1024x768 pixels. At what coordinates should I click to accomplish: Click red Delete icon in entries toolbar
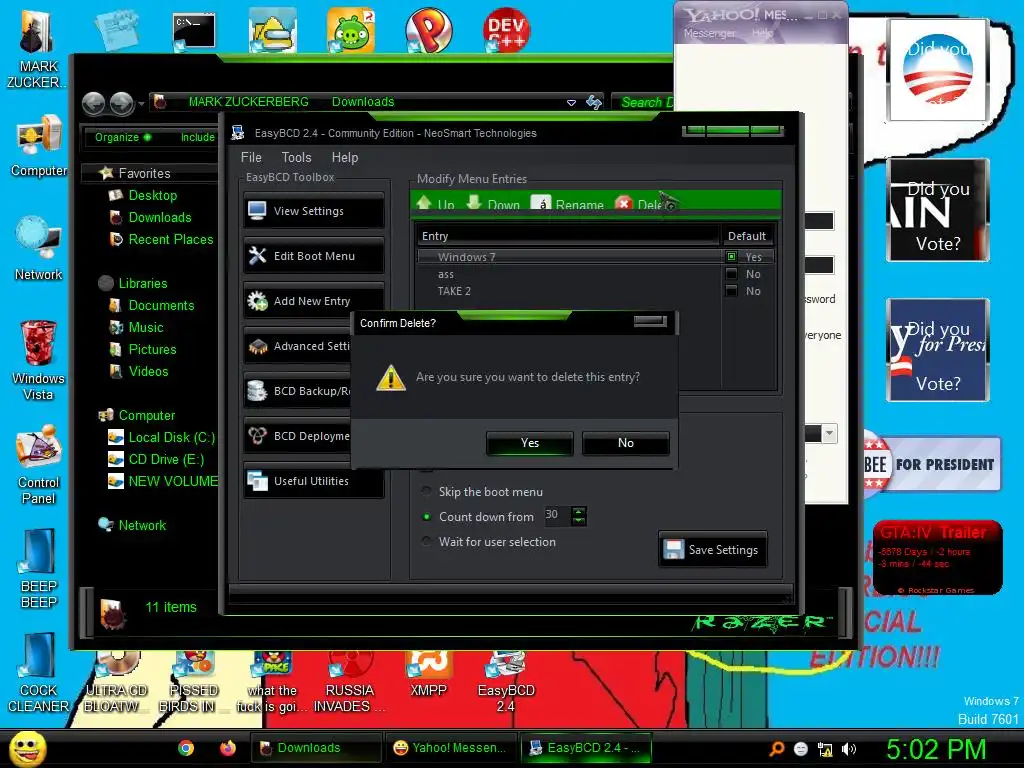coord(623,204)
